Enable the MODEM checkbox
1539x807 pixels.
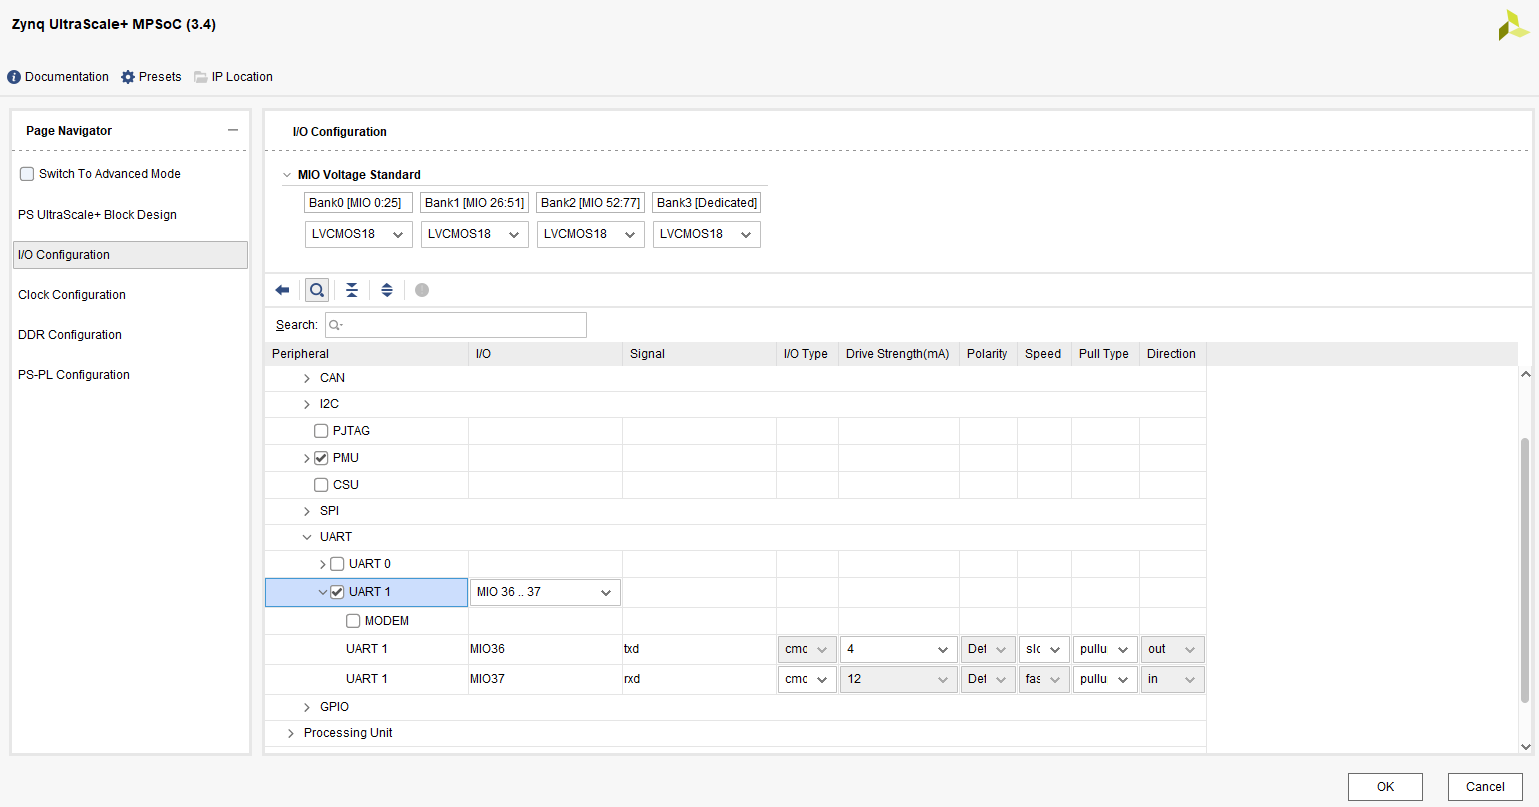(353, 621)
